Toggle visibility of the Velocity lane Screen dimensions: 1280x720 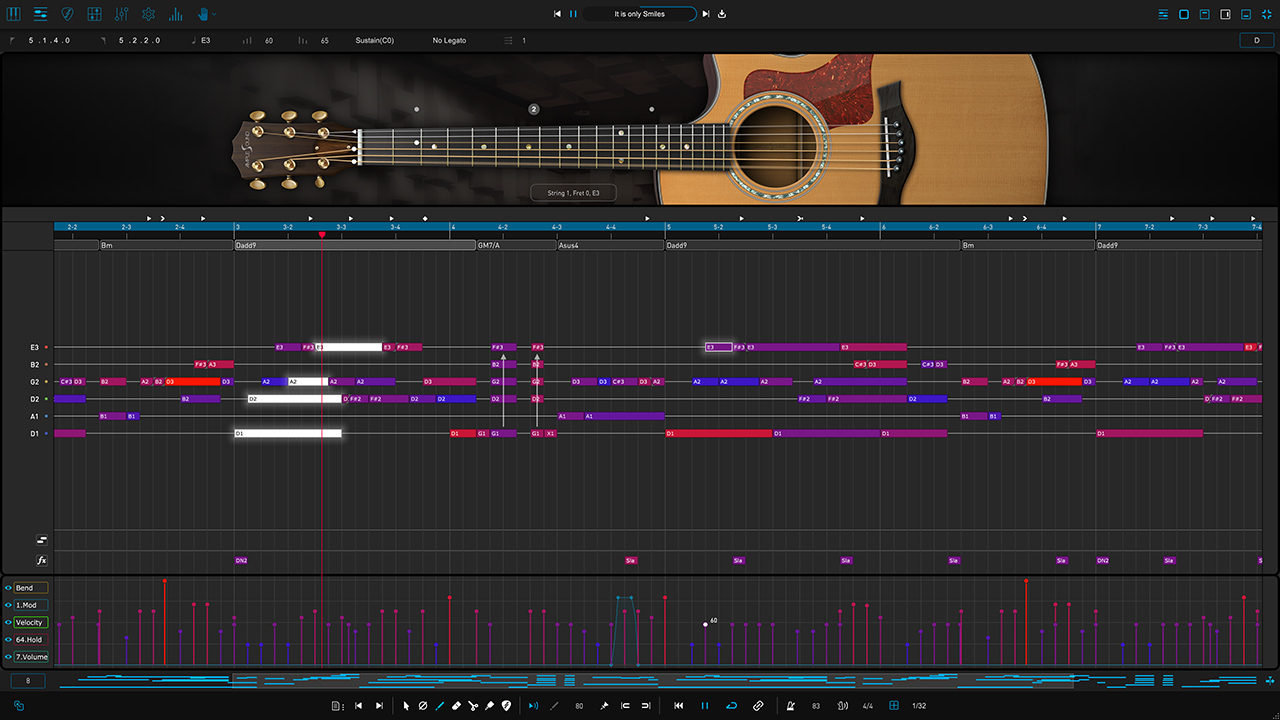(8, 622)
